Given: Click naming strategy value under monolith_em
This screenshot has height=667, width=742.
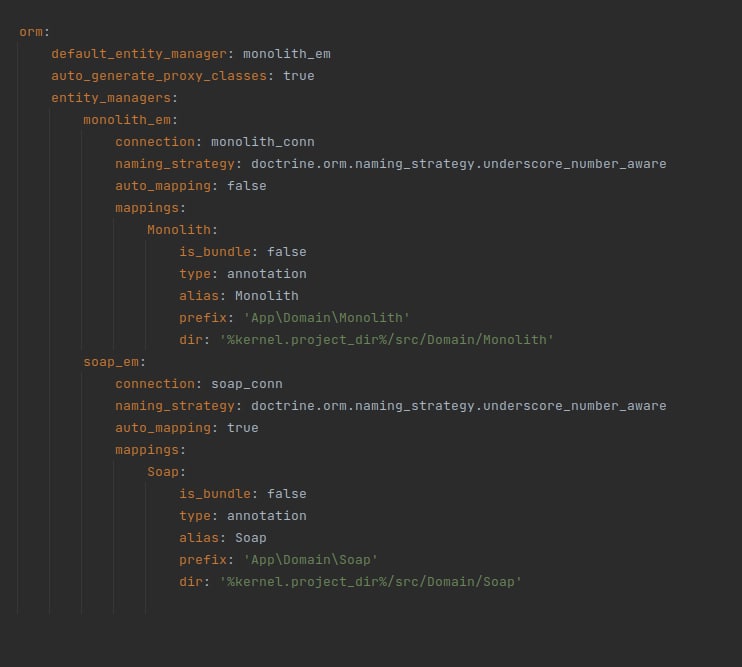Looking at the screenshot, I should pos(459,164).
